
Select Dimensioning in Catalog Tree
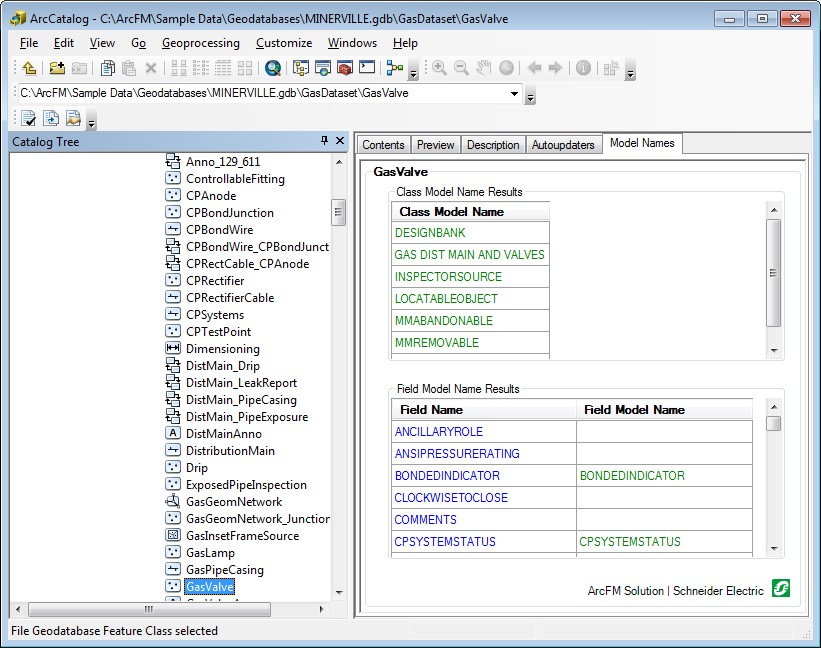click(x=223, y=349)
